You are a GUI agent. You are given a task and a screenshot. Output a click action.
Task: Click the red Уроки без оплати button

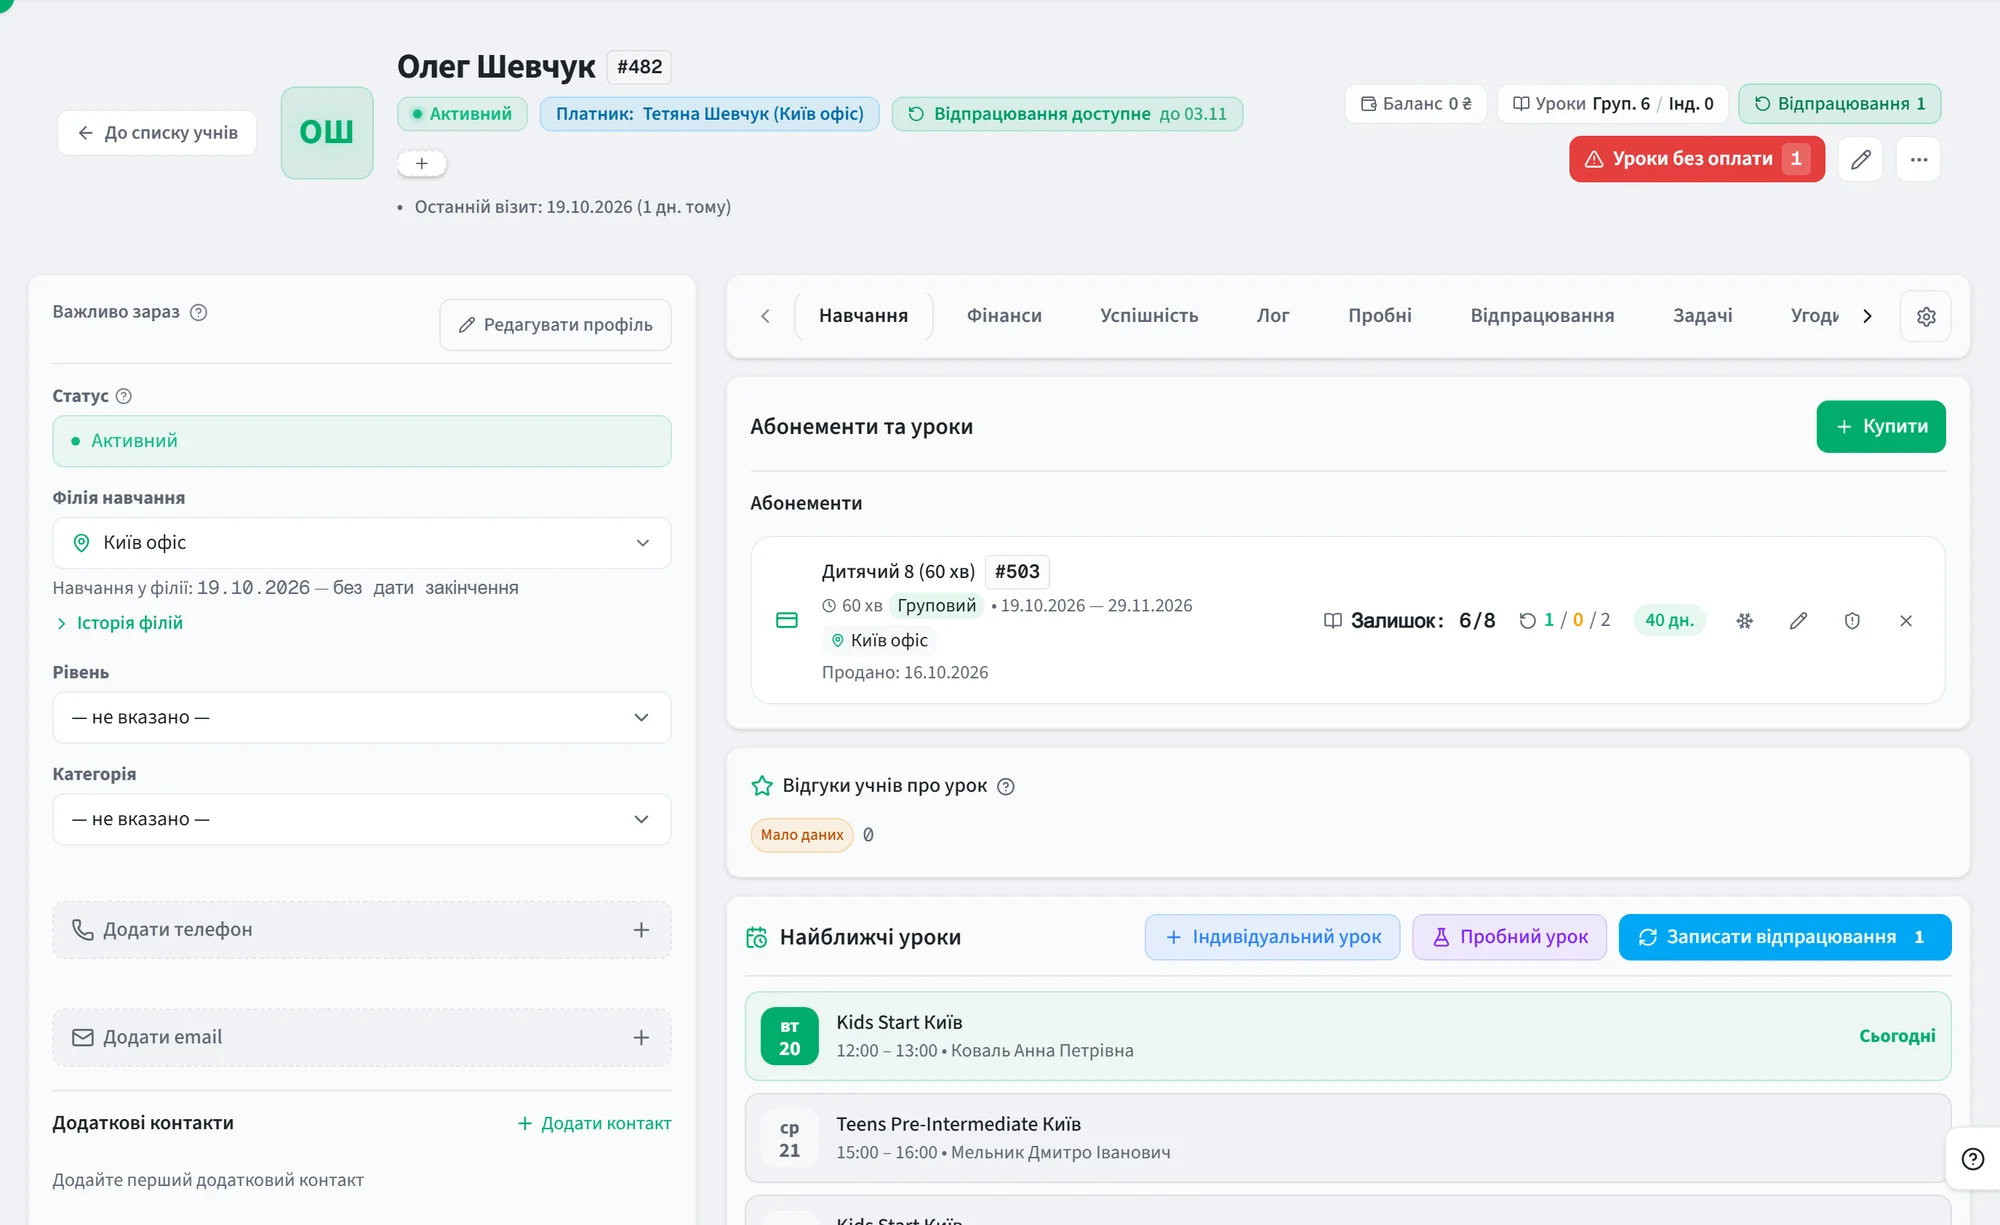[x=1696, y=159]
